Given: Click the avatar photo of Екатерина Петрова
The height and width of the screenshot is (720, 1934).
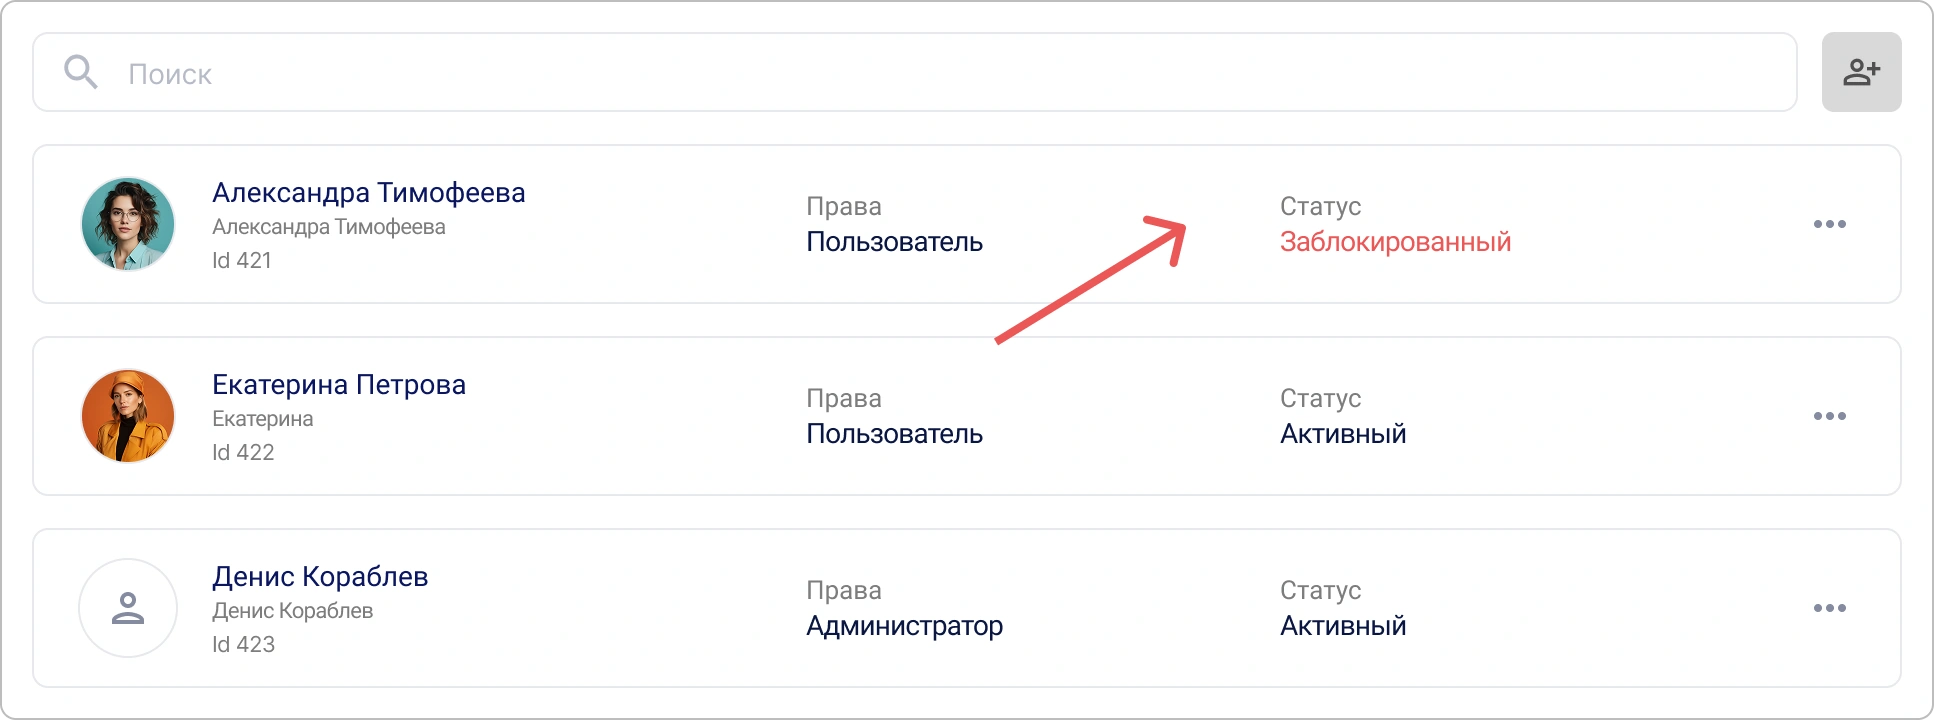Looking at the screenshot, I should click(x=128, y=416).
